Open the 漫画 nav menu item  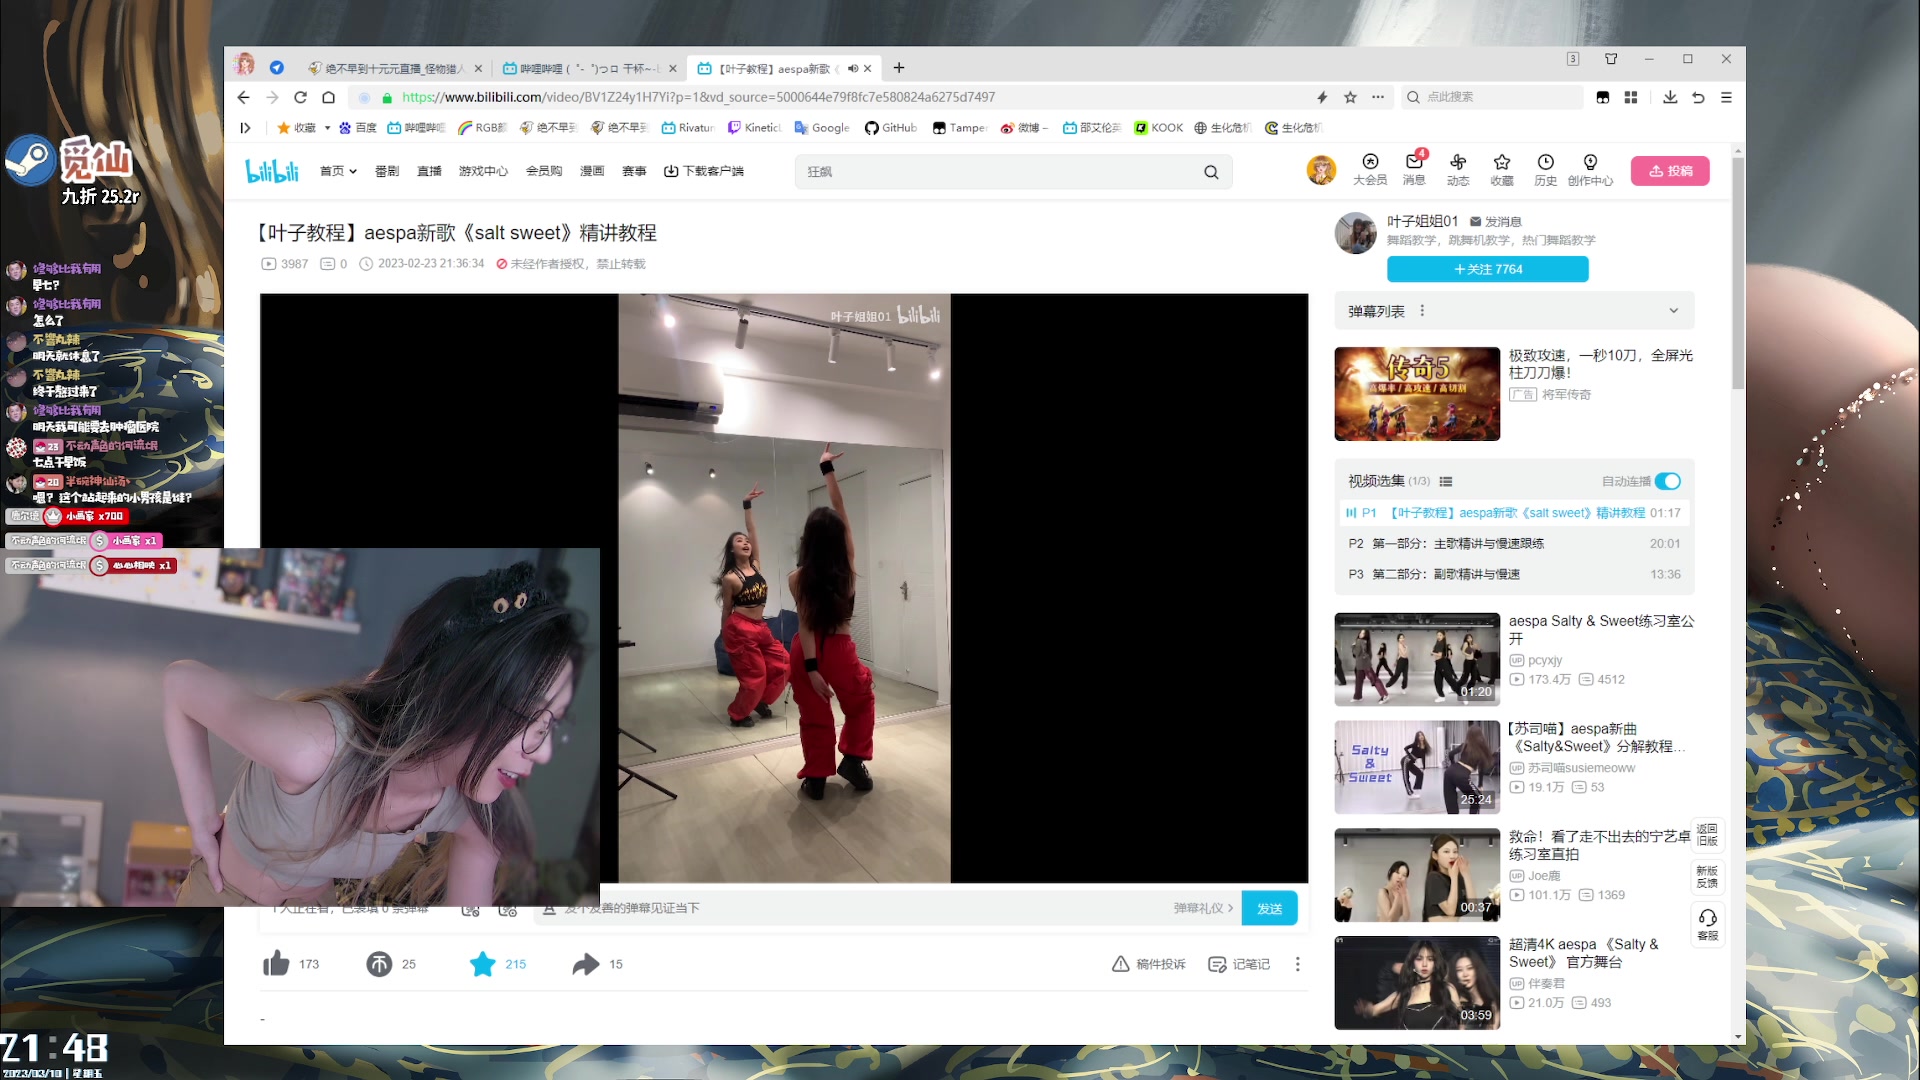[592, 171]
